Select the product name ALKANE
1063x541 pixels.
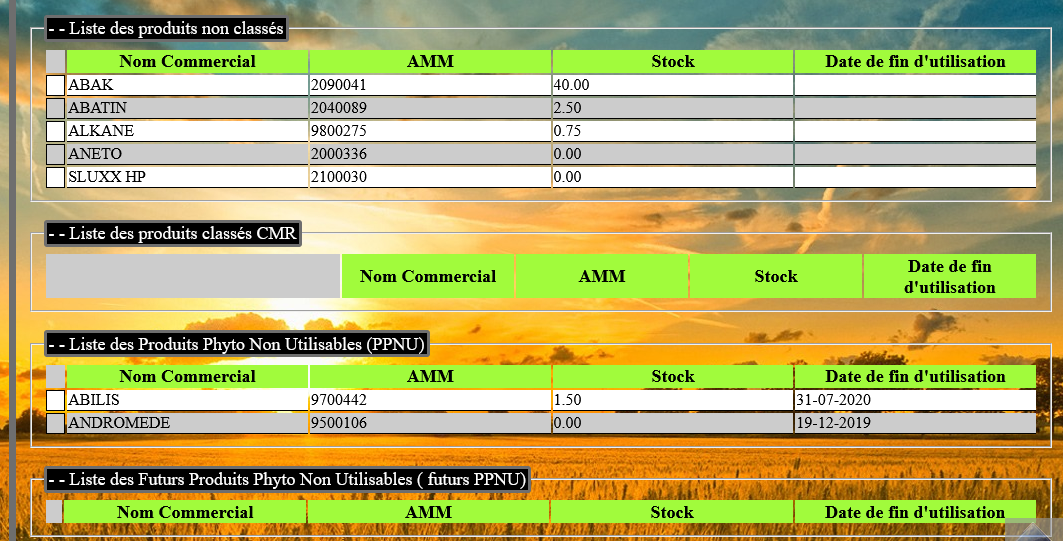click(101, 131)
